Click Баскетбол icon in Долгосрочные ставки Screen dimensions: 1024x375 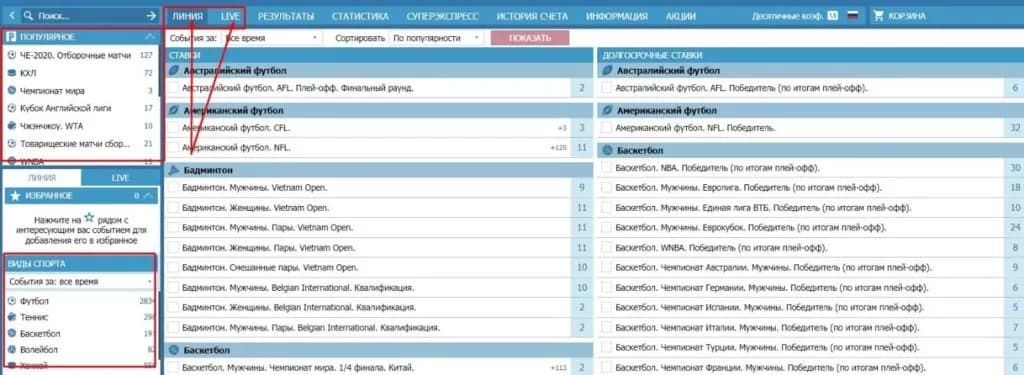[x=607, y=151]
